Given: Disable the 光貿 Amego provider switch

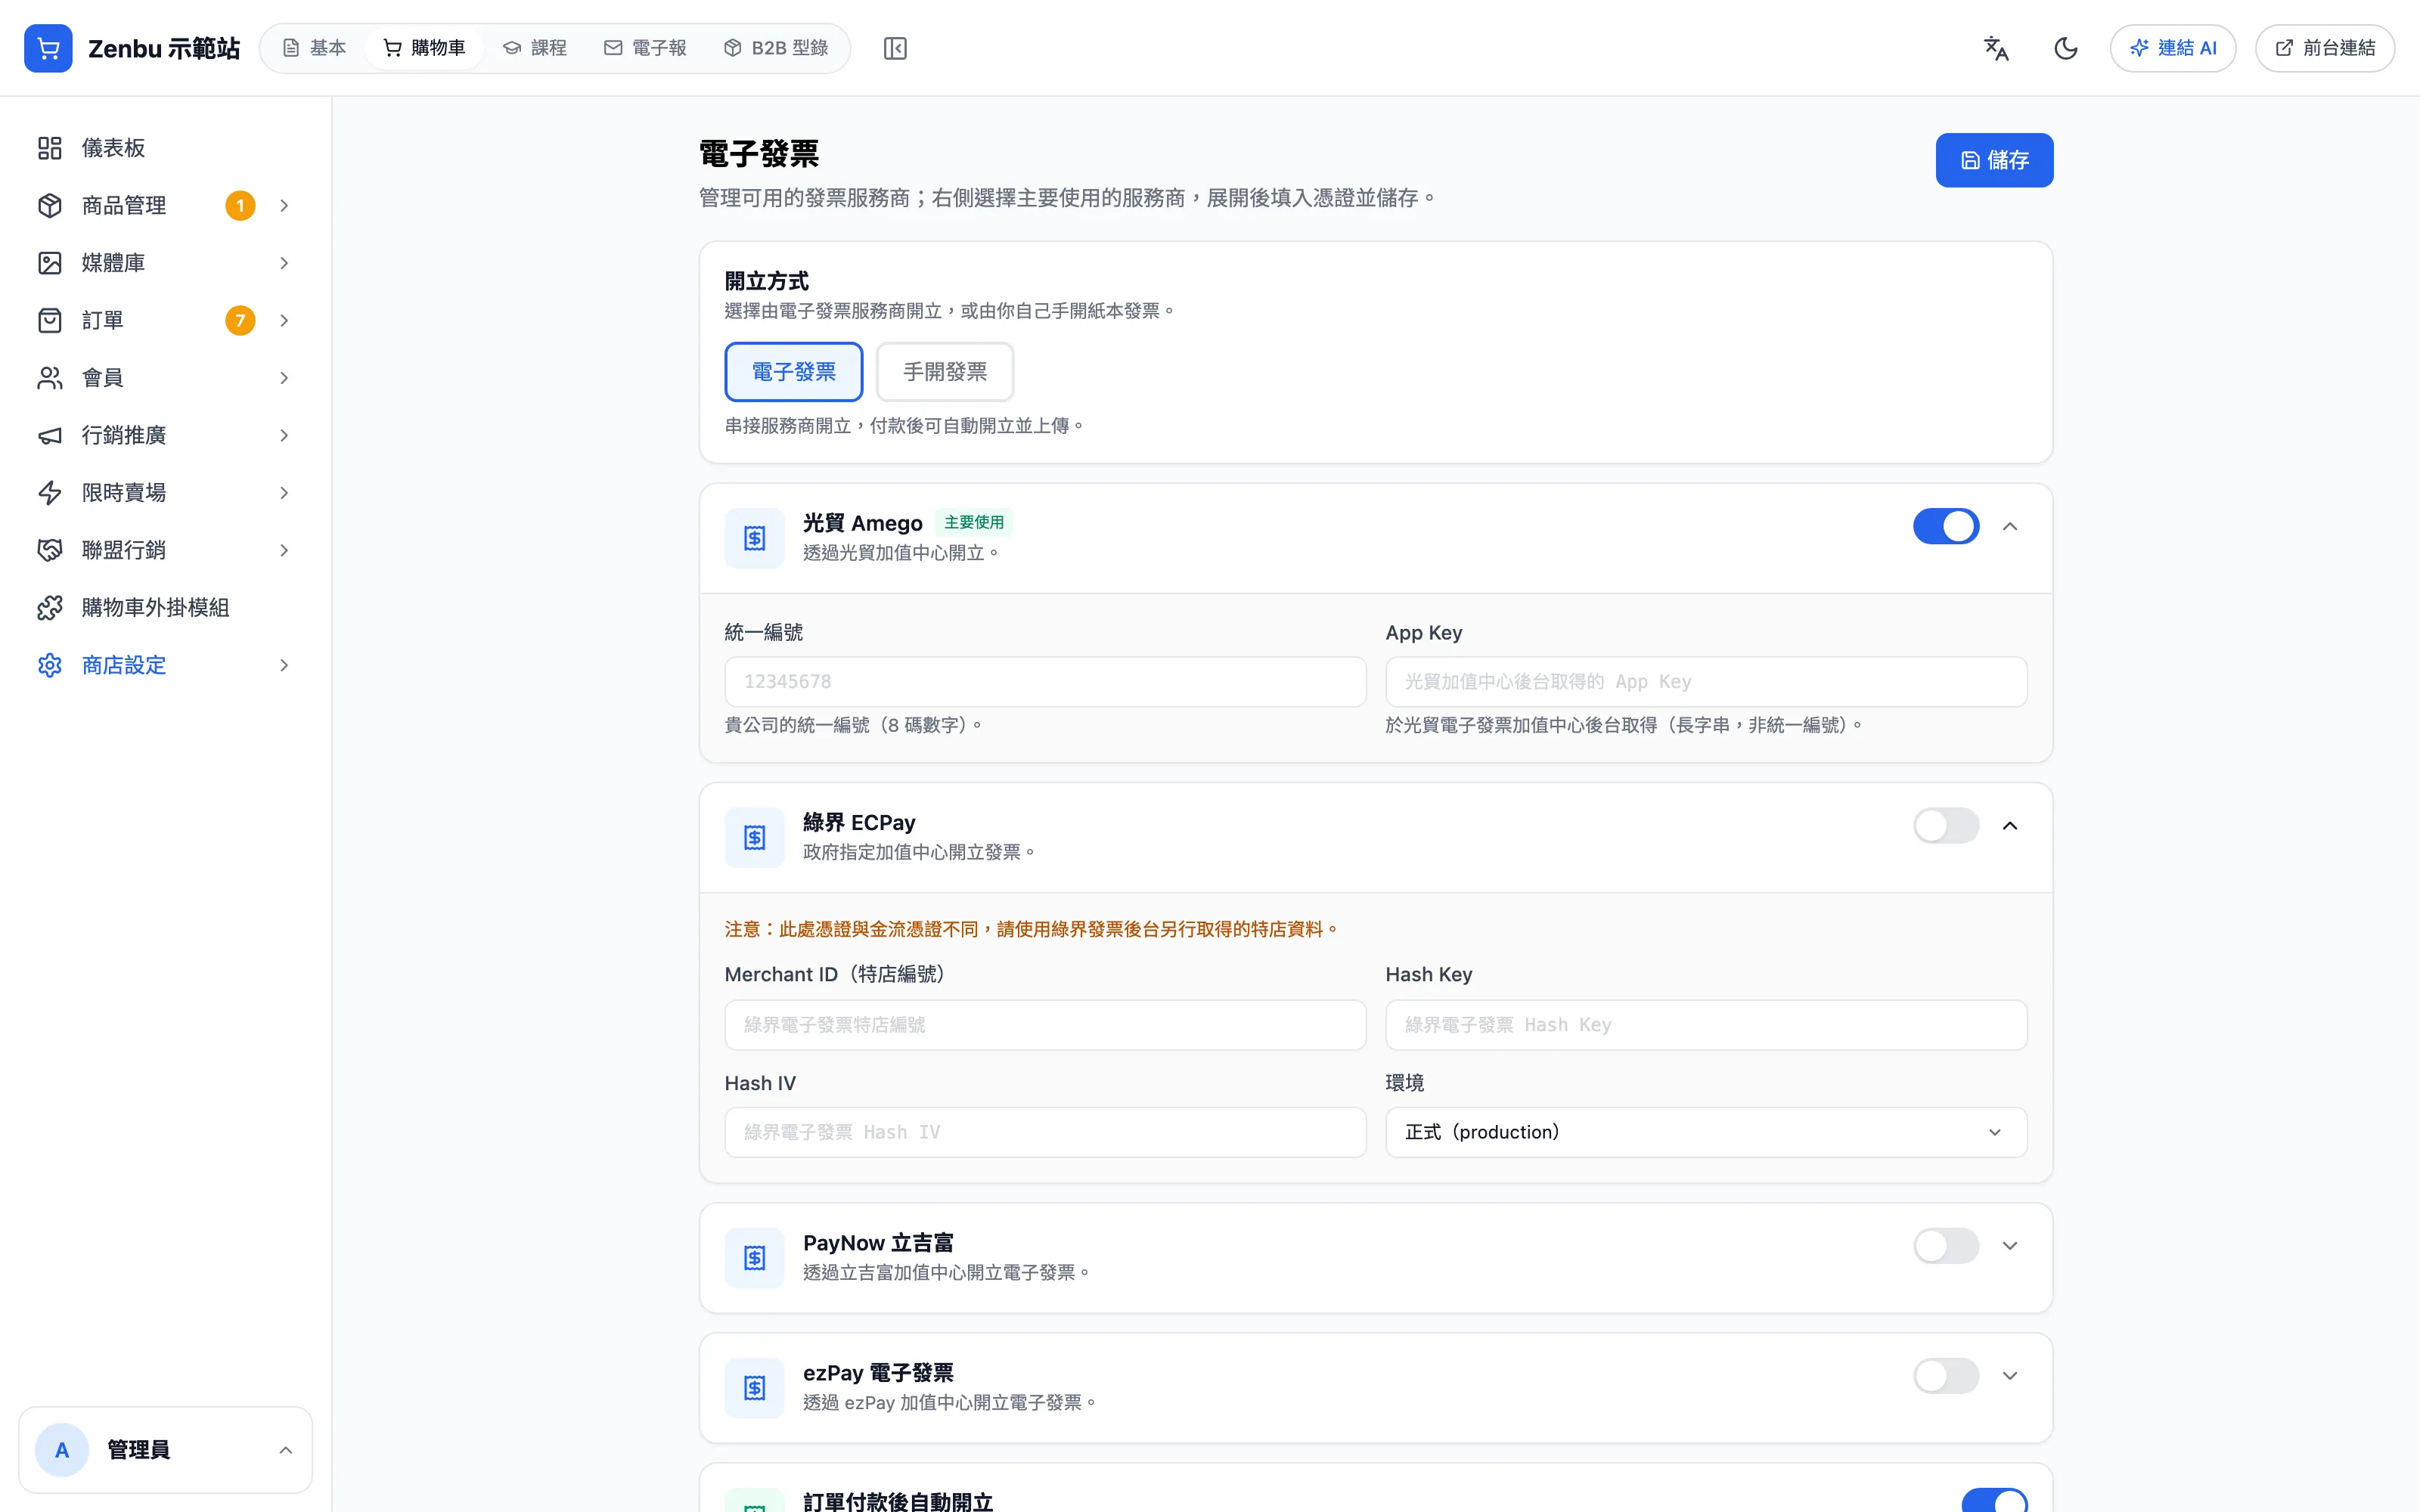Looking at the screenshot, I should (1946, 526).
